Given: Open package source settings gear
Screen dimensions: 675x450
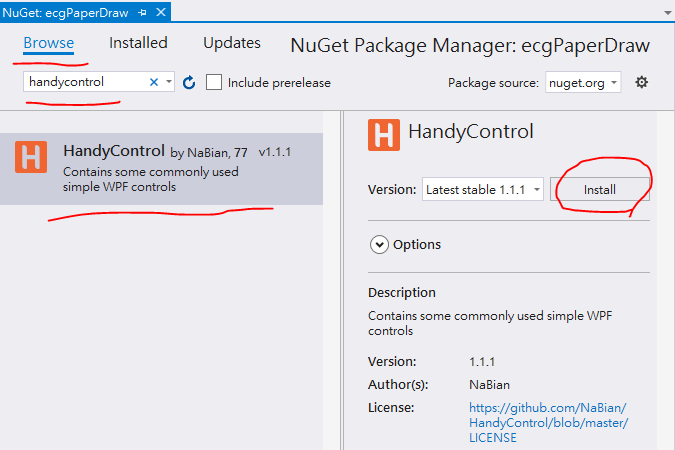Looking at the screenshot, I should (641, 82).
